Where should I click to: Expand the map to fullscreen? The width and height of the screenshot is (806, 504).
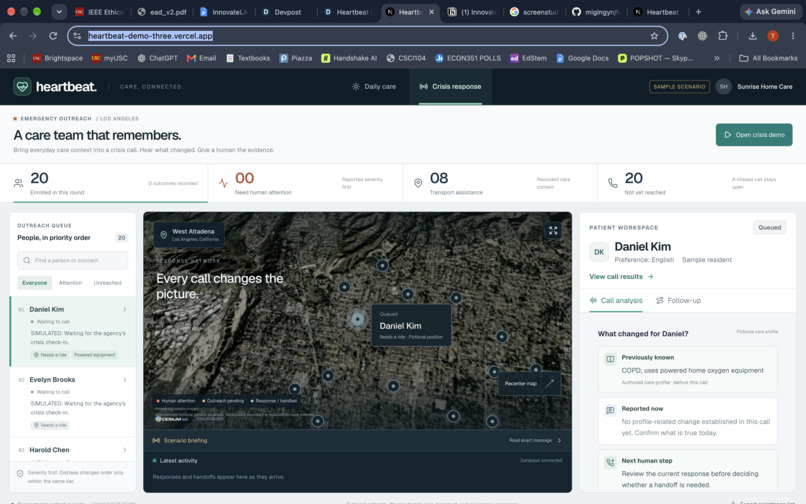coord(553,230)
